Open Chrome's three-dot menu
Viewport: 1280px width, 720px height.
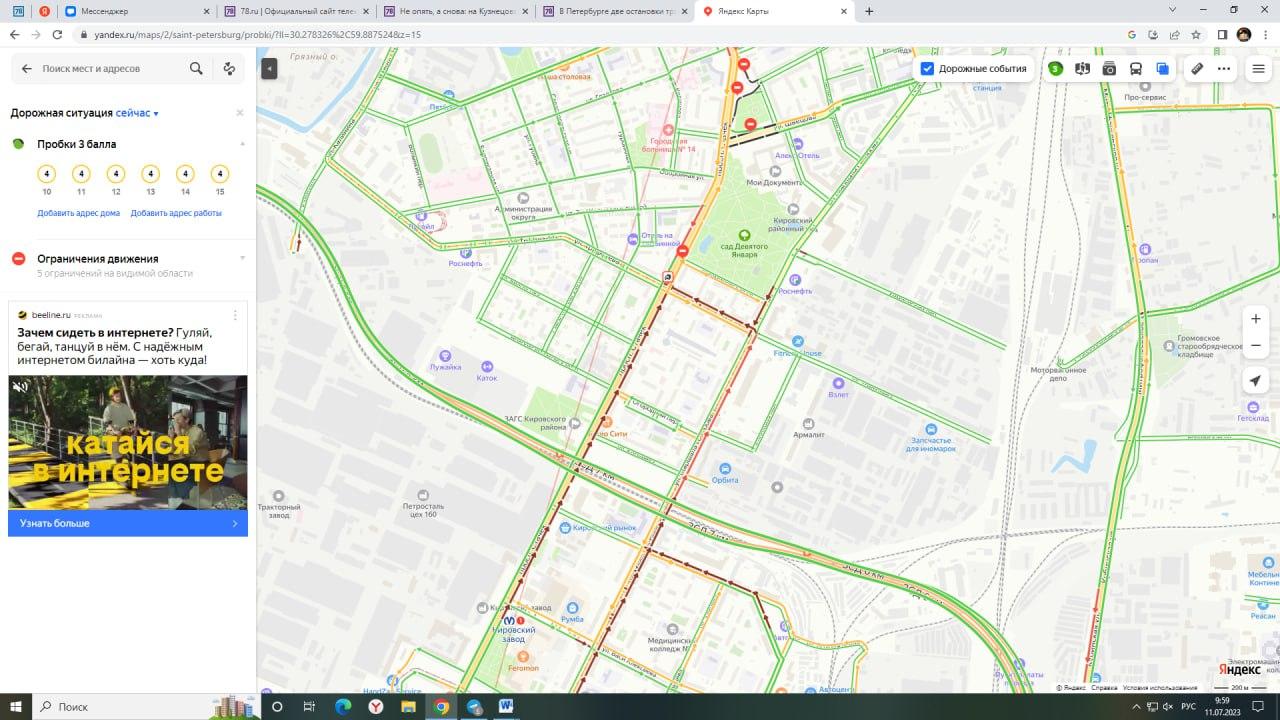pos(1265,34)
